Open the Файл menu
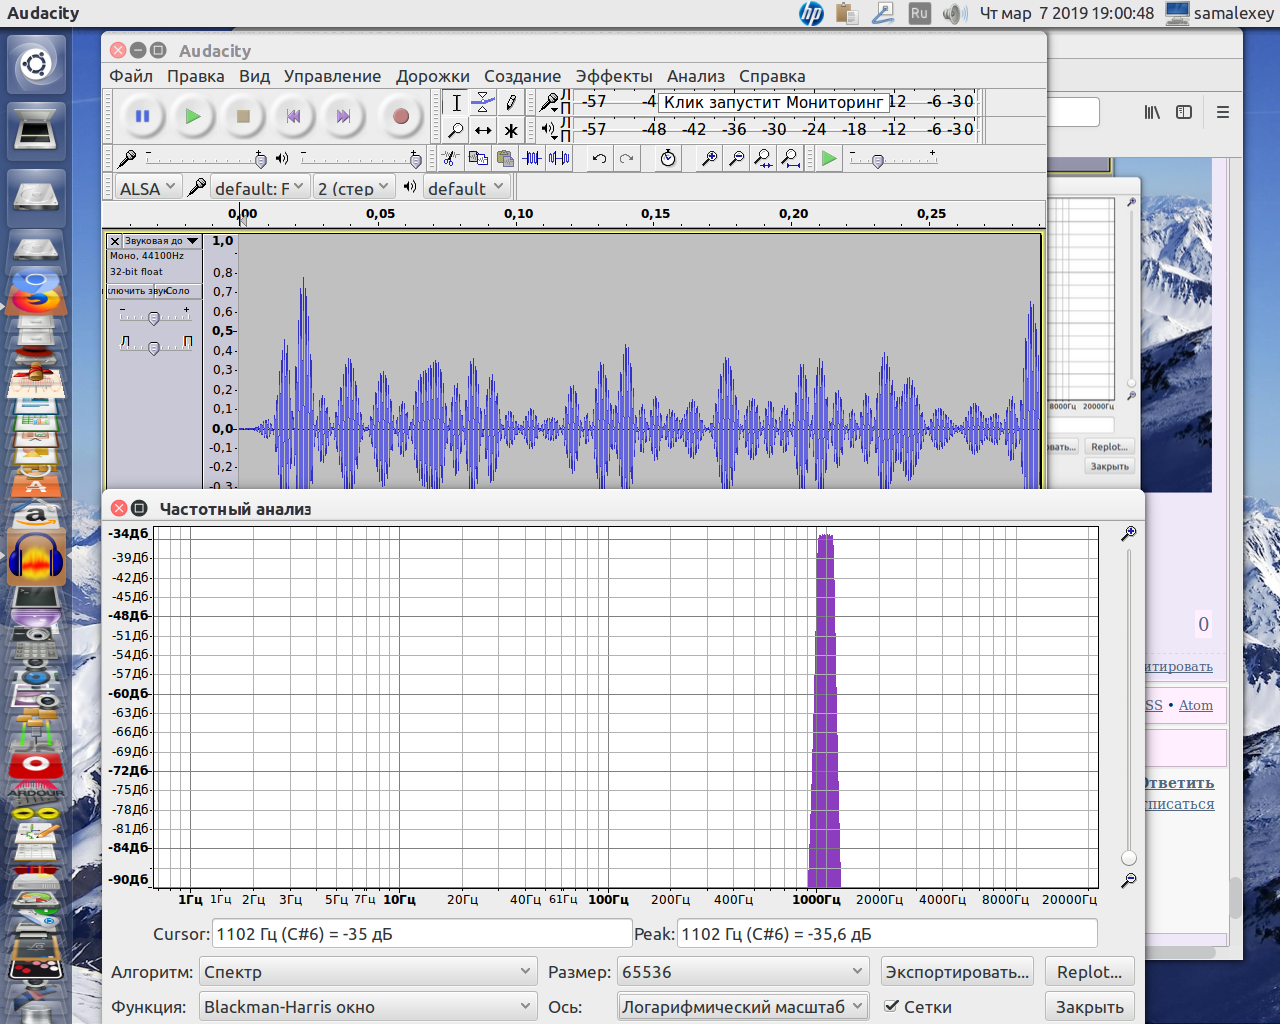1280x1024 pixels. (x=131, y=76)
